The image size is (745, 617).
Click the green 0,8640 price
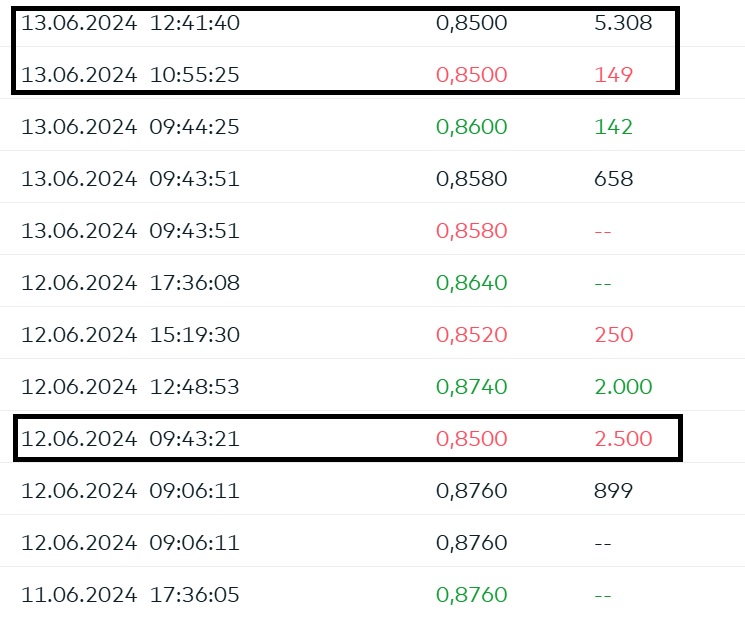click(x=471, y=283)
